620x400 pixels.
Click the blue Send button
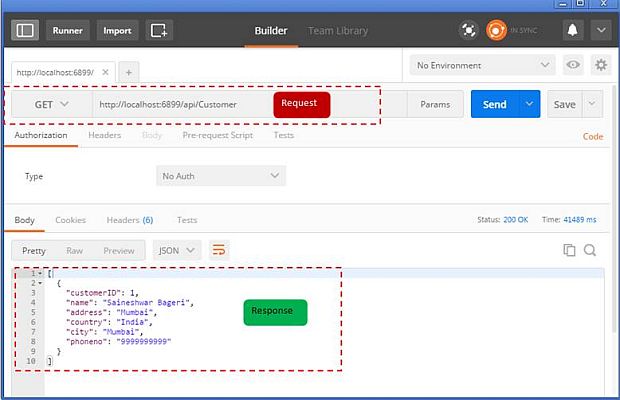tap(495, 104)
